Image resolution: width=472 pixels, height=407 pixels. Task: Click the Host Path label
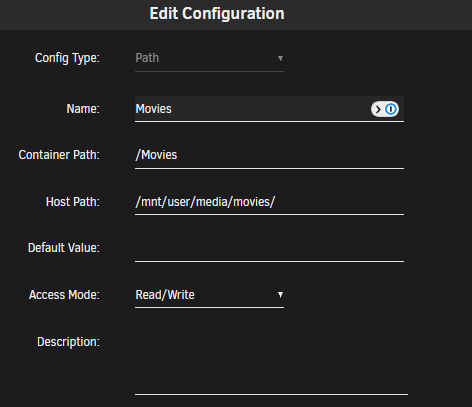click(x=73, y=202)
